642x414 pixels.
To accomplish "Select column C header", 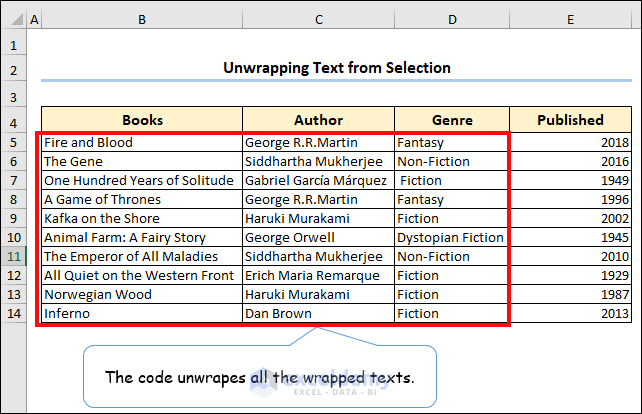I will pyautogui.click(x=318, y=19).
